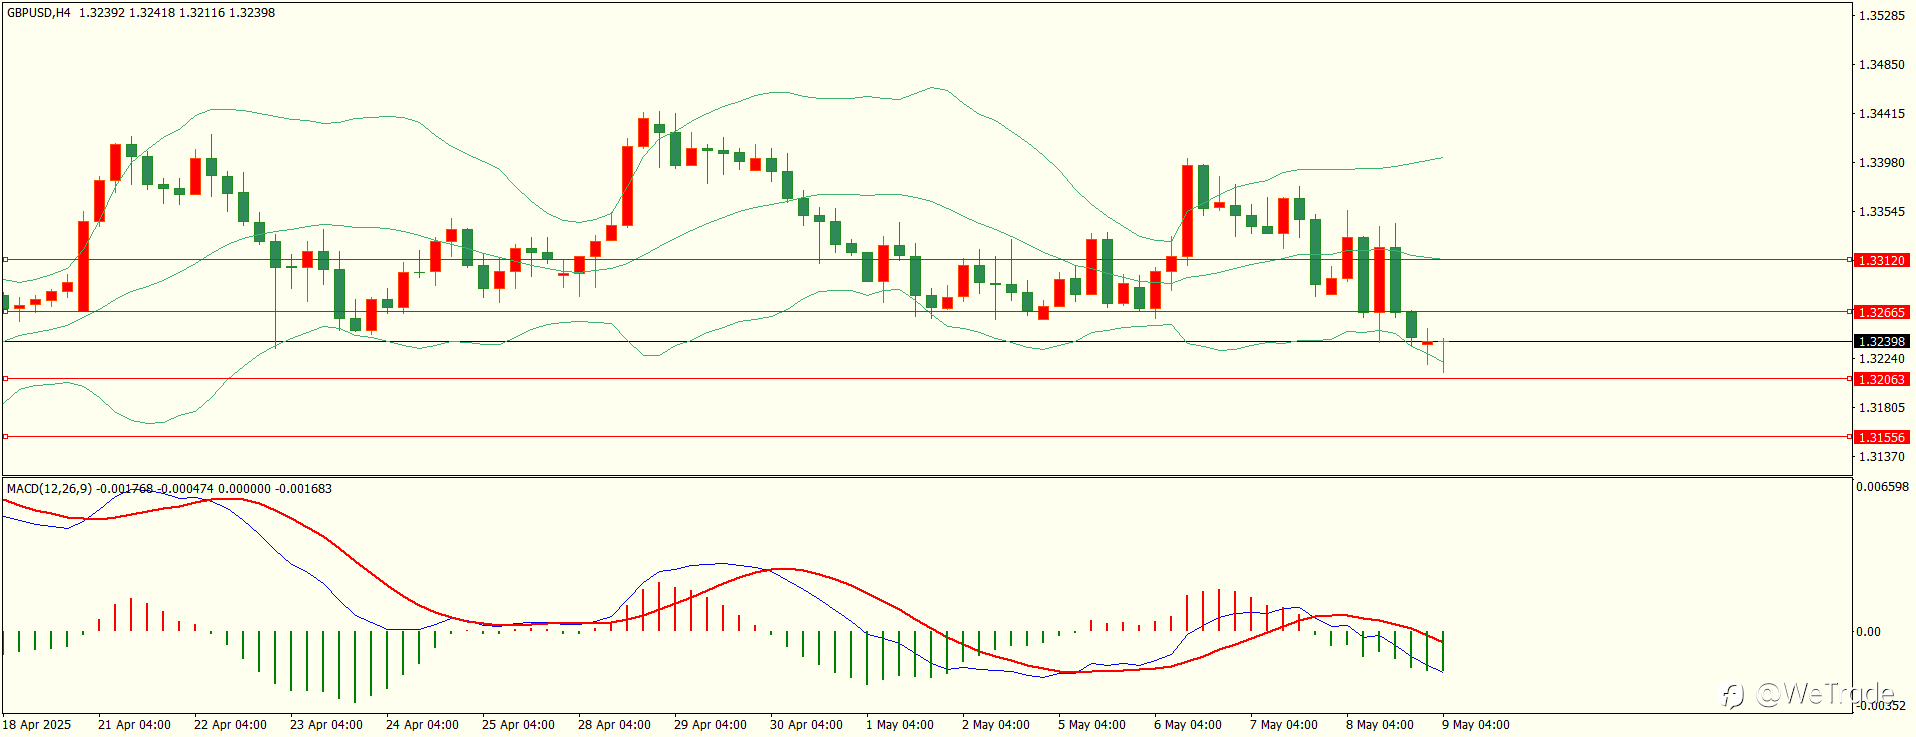Click the 1.32240 price axis label
This screenshot has width=1916, height=737.
(x=1881, y=358)
